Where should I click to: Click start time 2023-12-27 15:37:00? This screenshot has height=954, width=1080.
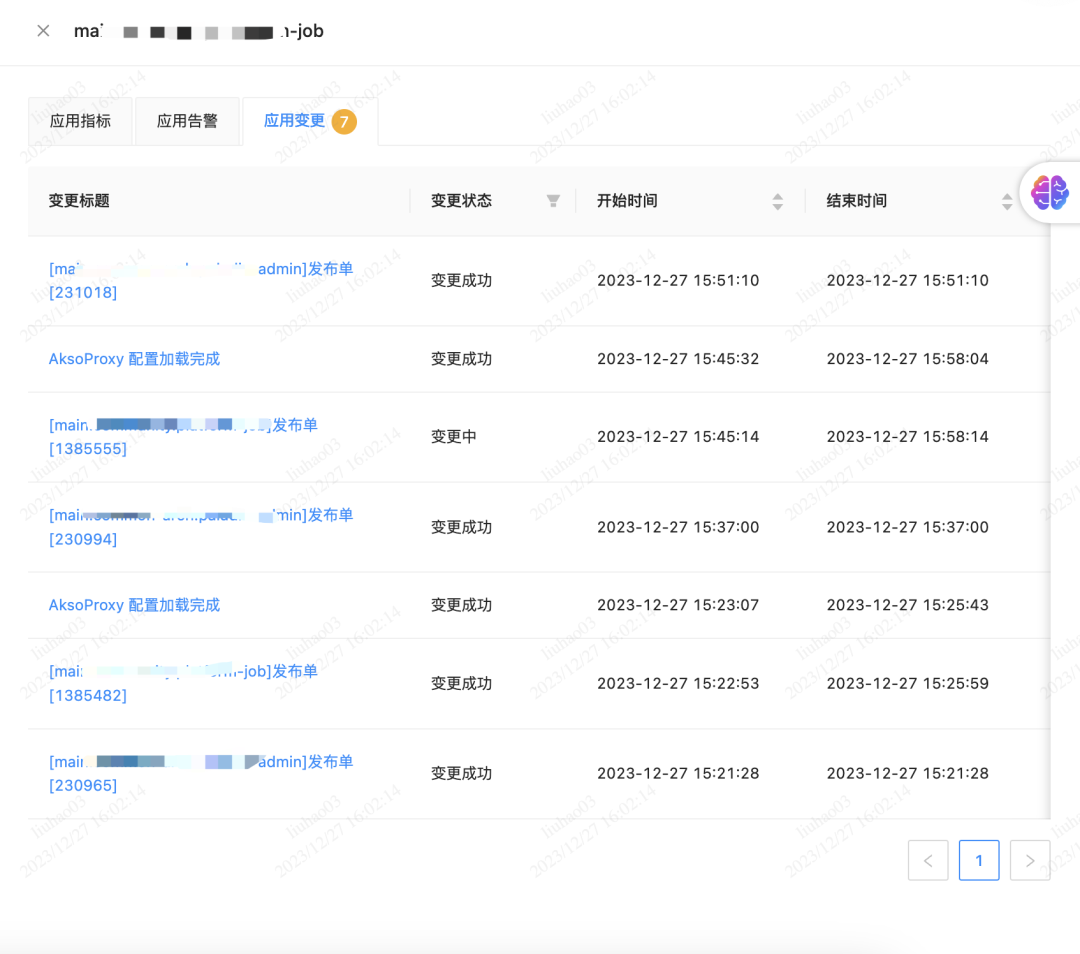[678, 527]
